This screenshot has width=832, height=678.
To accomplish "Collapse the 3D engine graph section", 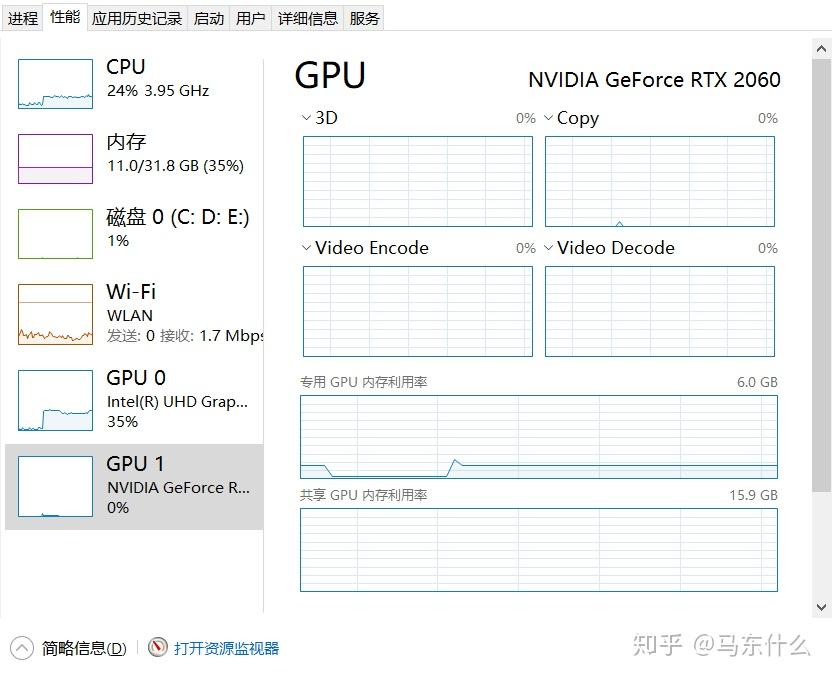I will point(306,118).
